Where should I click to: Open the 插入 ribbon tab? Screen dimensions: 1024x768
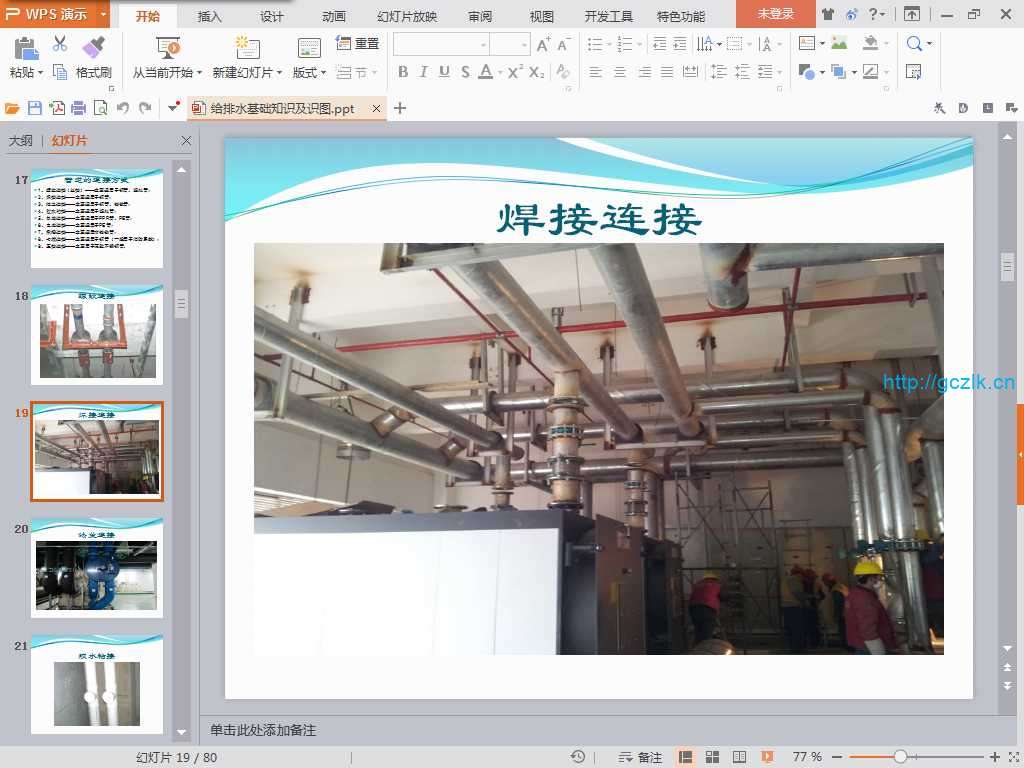point(210,16)
